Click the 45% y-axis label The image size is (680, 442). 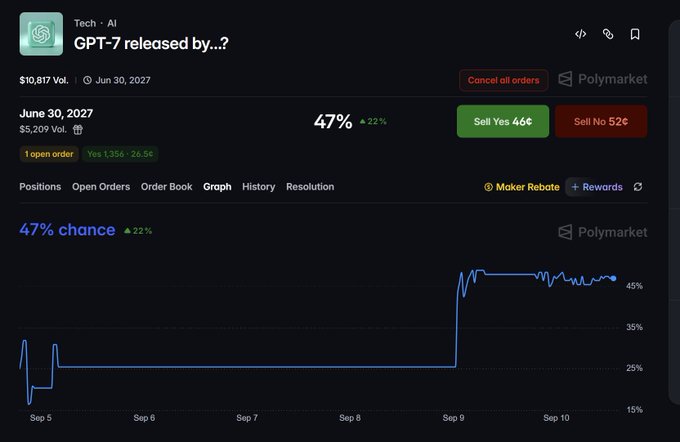634,286
